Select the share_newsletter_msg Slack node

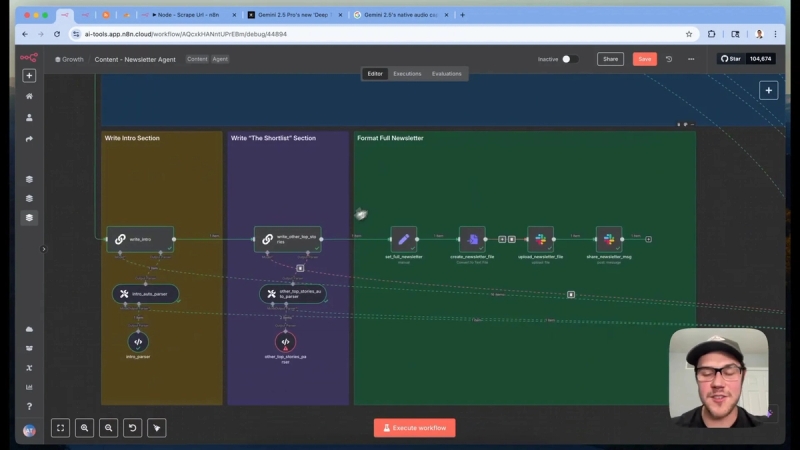pyautogui.click(x=609, y=239)
